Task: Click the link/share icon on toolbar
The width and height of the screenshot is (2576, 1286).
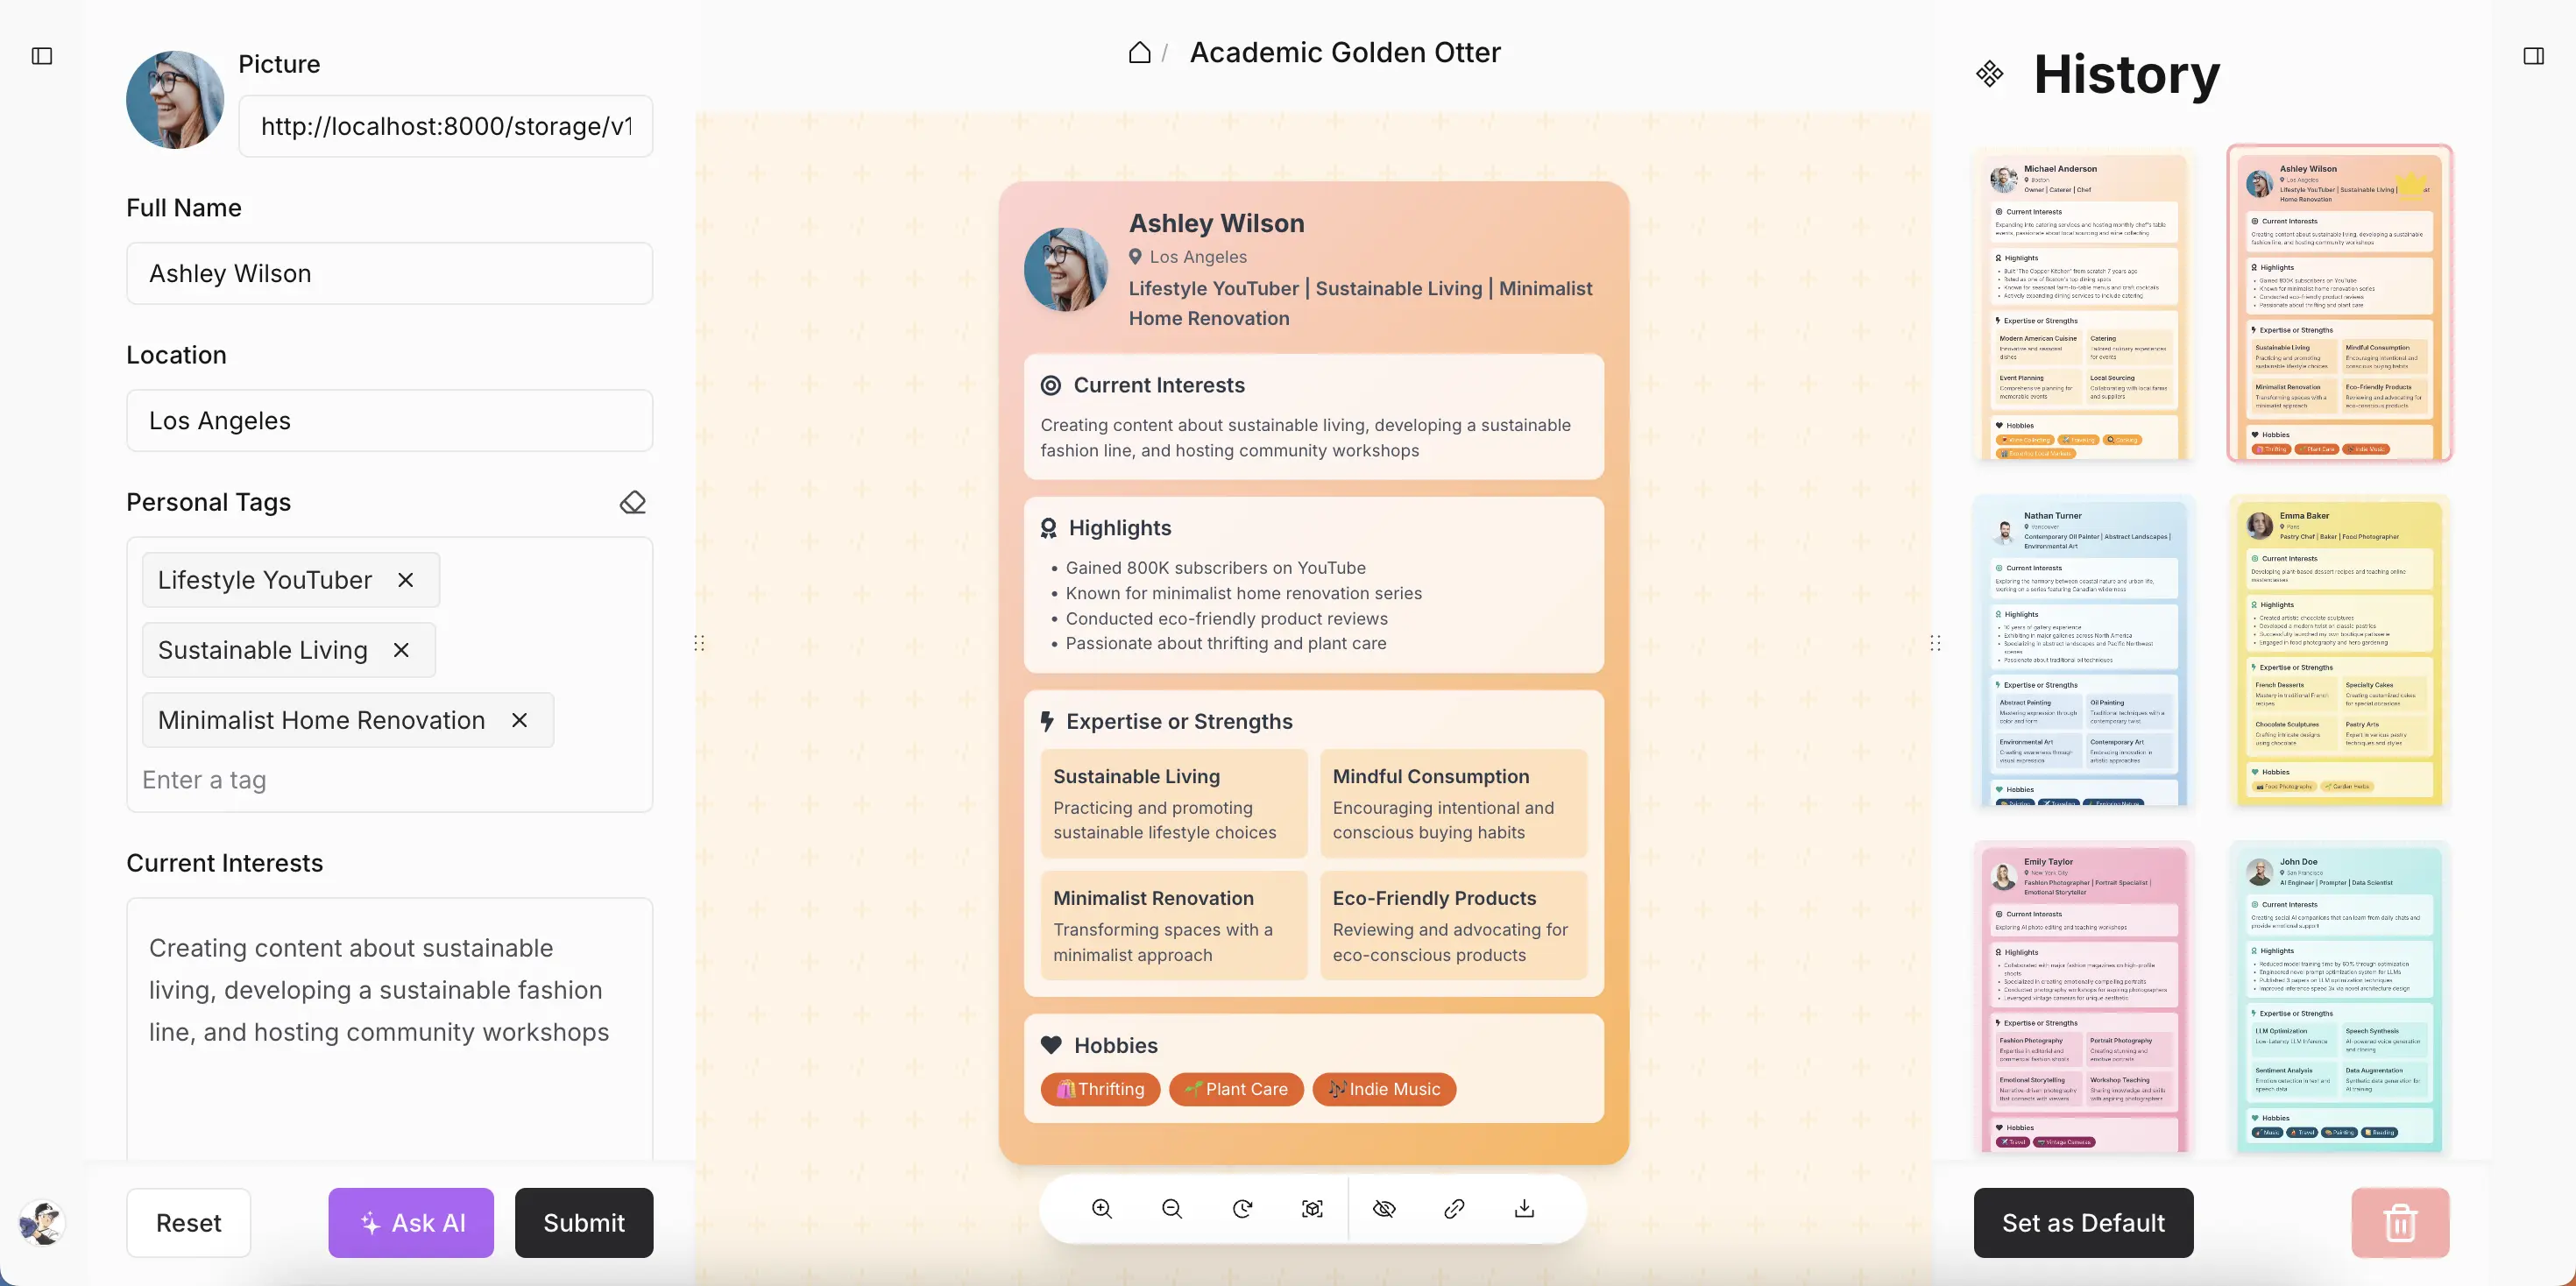Action: click(1454, 1209)
